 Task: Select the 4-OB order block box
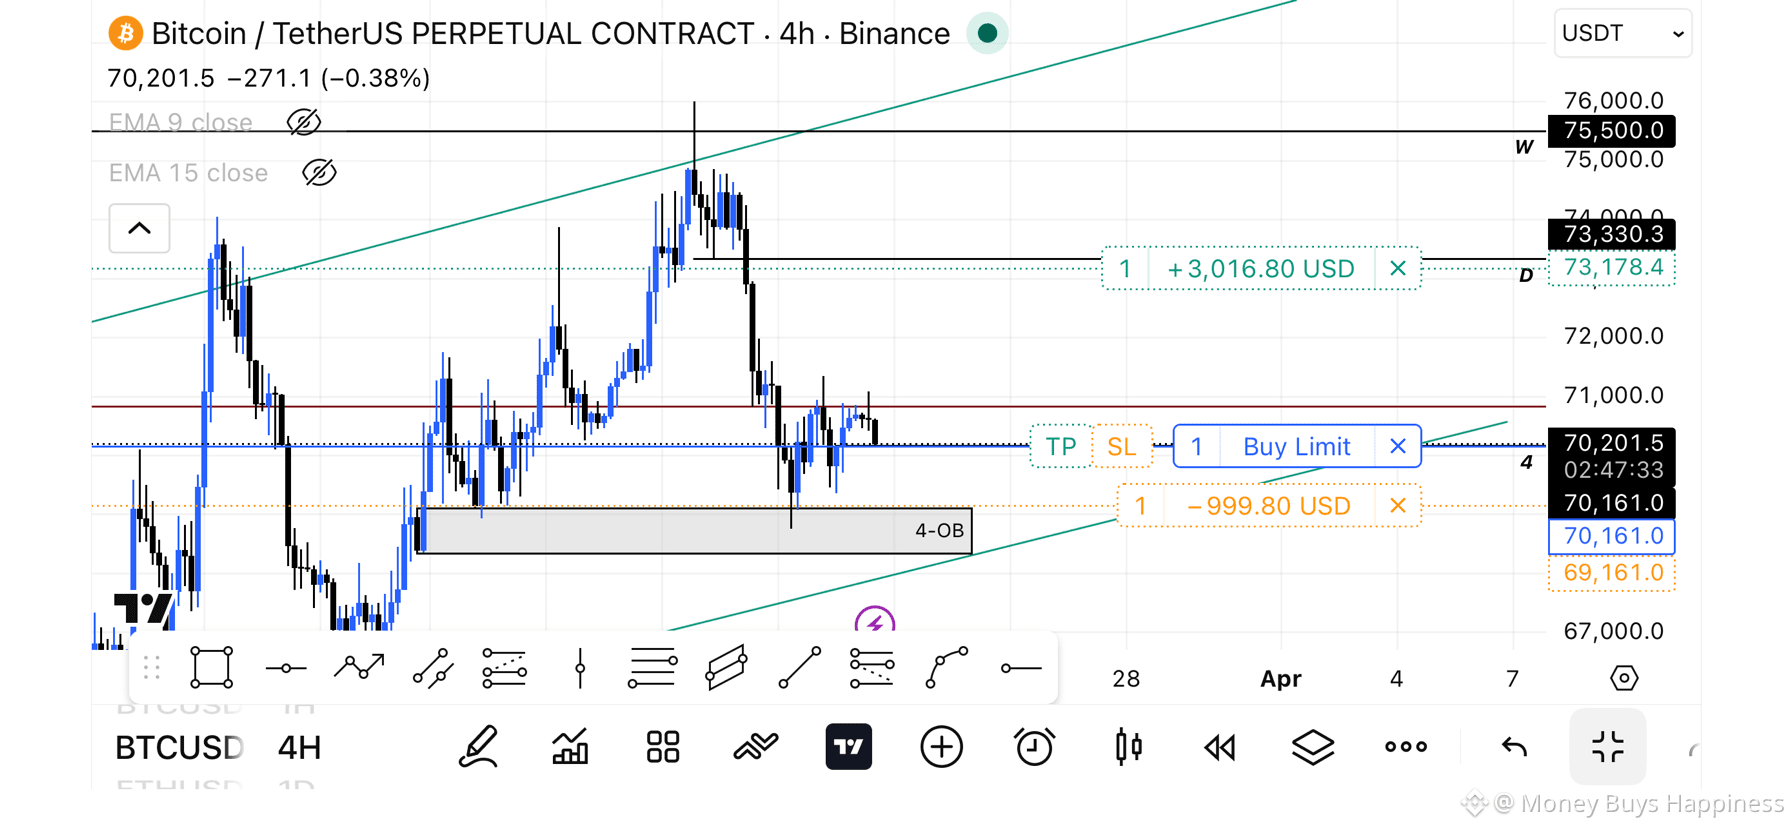(696, 530)
